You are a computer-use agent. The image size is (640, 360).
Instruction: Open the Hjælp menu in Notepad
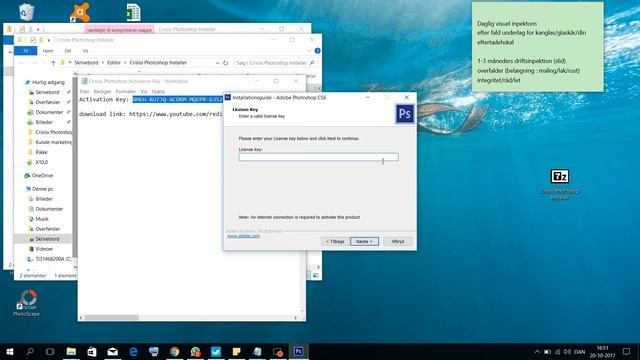tap(158, 91)
